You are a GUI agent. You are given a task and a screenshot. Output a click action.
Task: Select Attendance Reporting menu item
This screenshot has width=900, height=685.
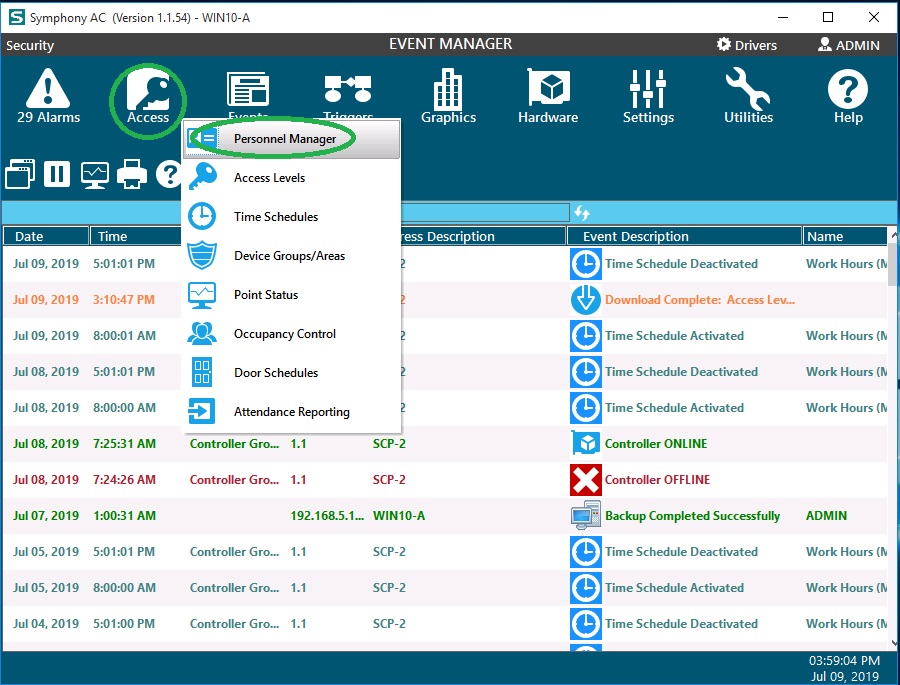point(292,412)
